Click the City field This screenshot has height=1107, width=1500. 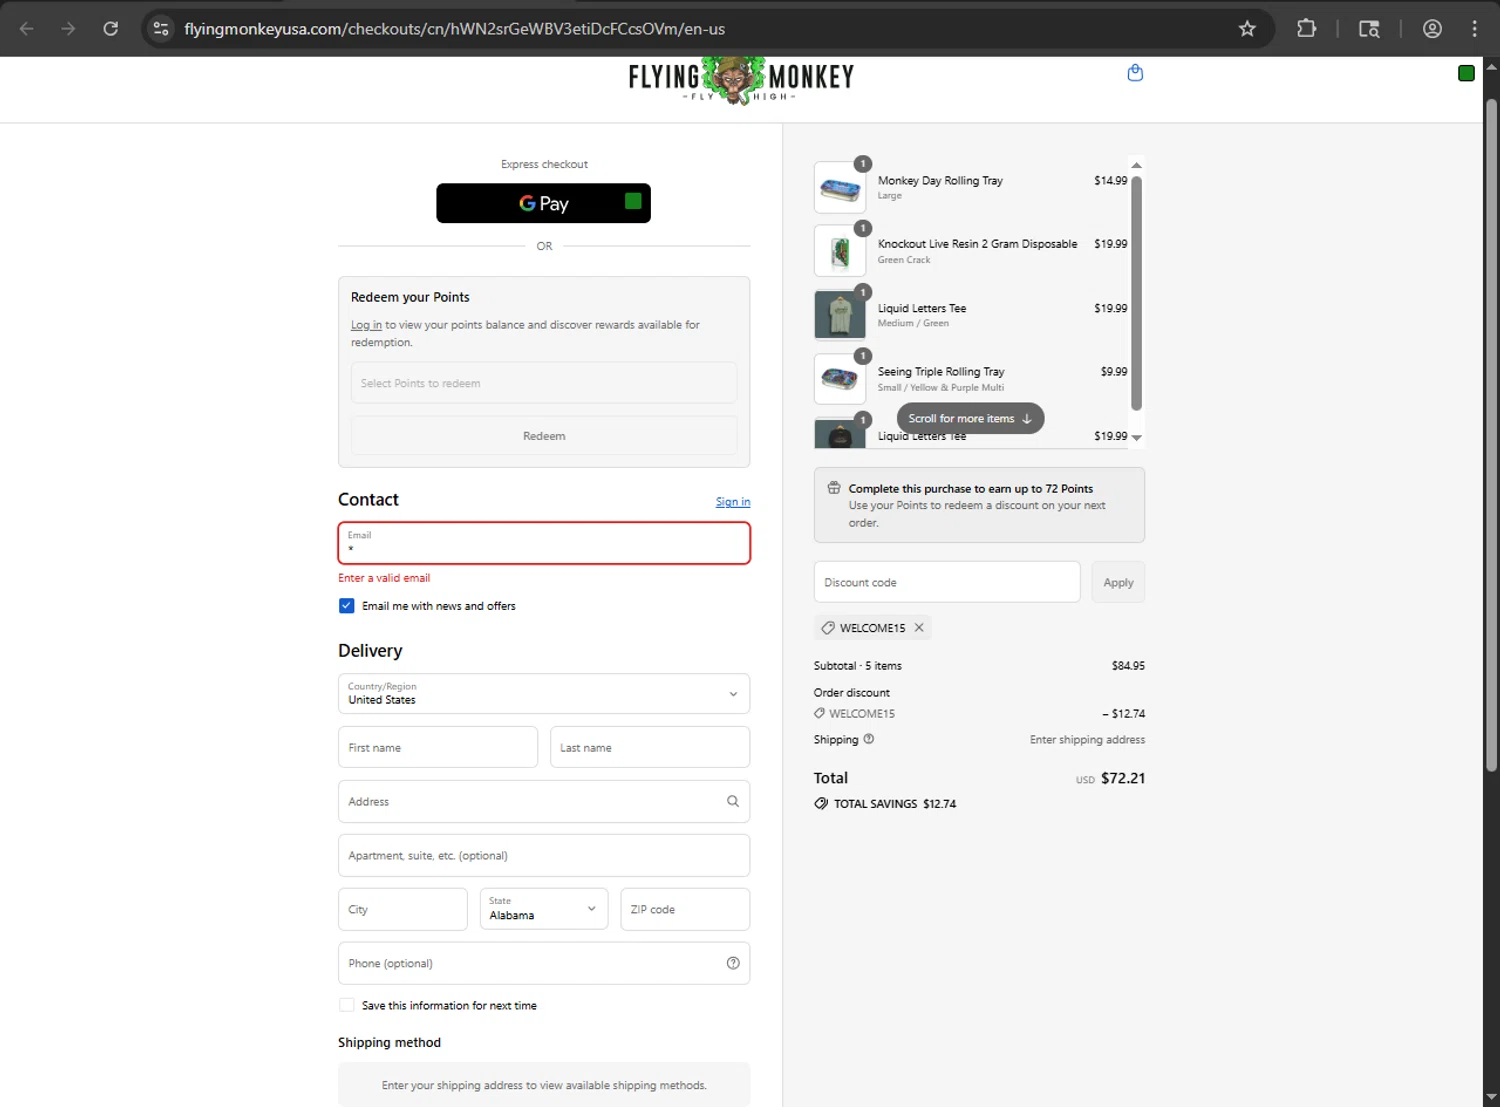point(403,909)
